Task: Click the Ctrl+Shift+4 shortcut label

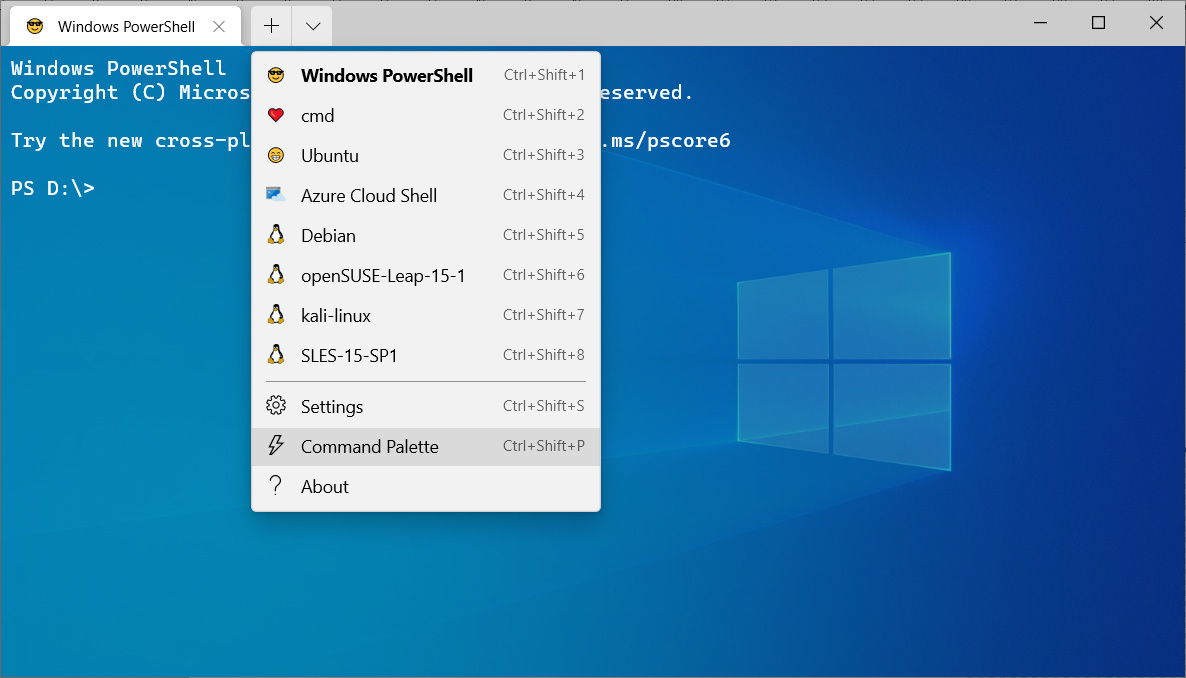Action: pyautogui.click(x=544, y=195)
